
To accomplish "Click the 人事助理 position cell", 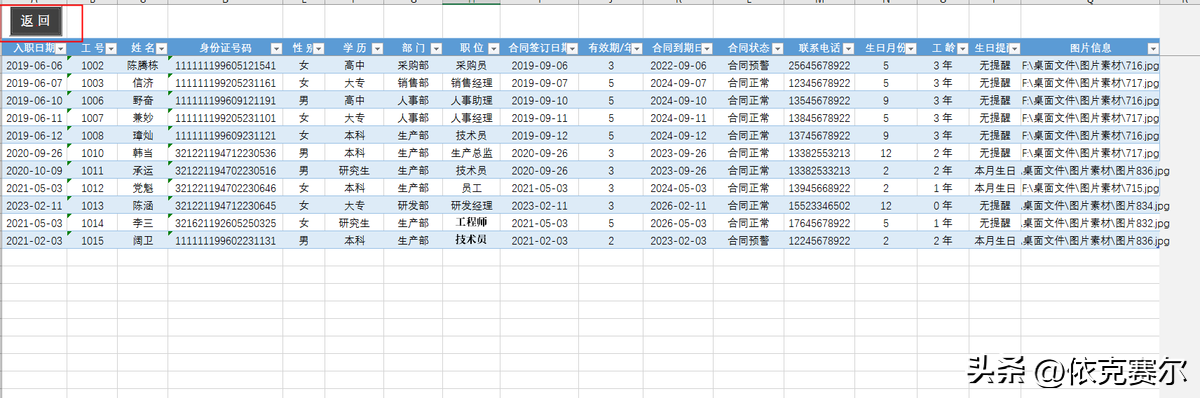I will pos(472,100).
